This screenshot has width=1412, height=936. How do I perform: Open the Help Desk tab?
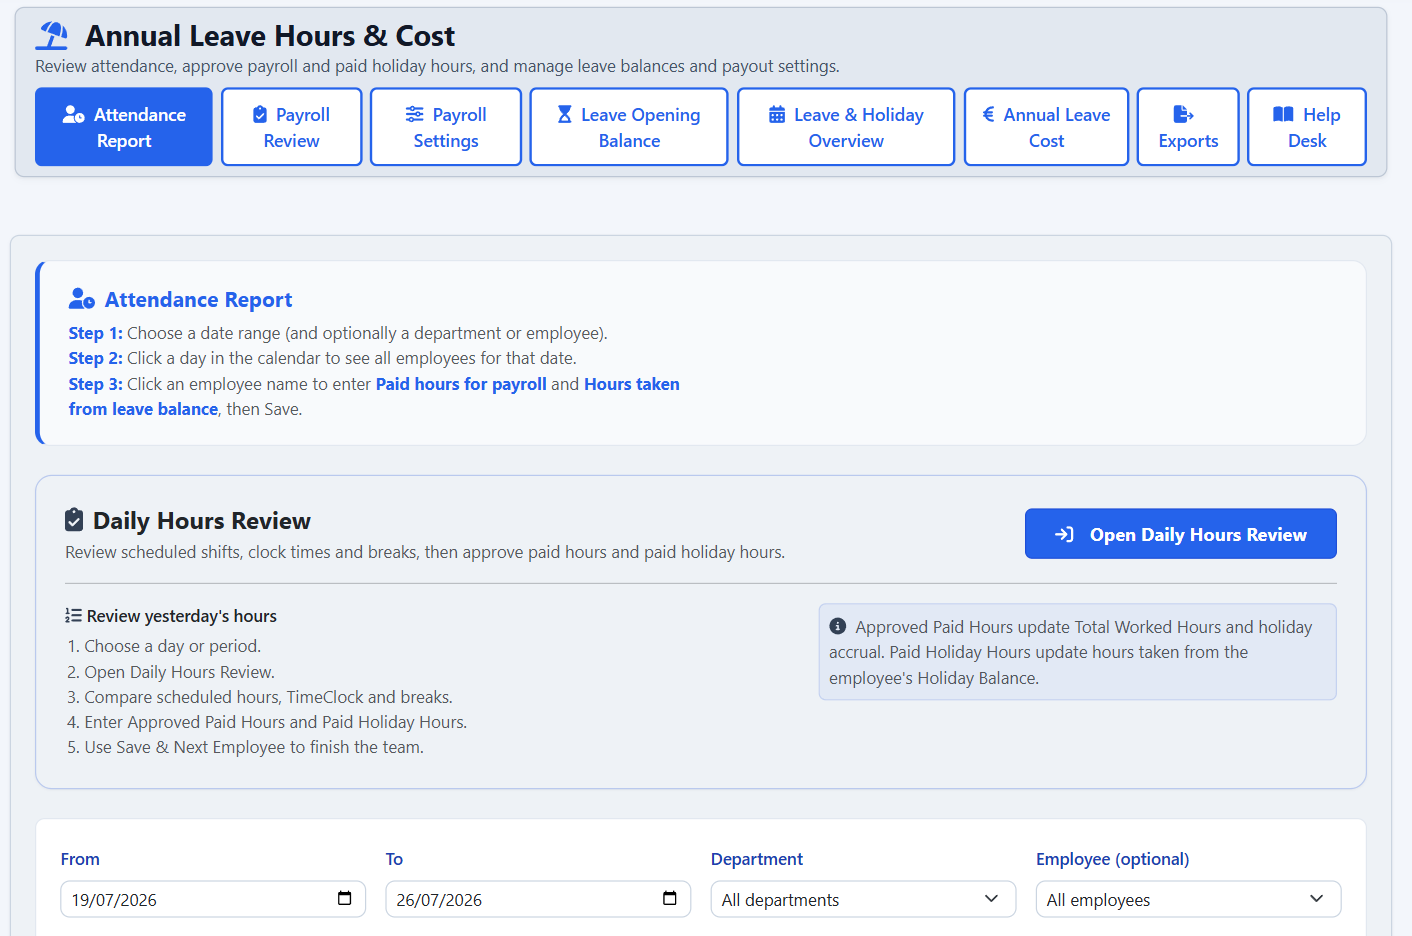point(1307,127)
